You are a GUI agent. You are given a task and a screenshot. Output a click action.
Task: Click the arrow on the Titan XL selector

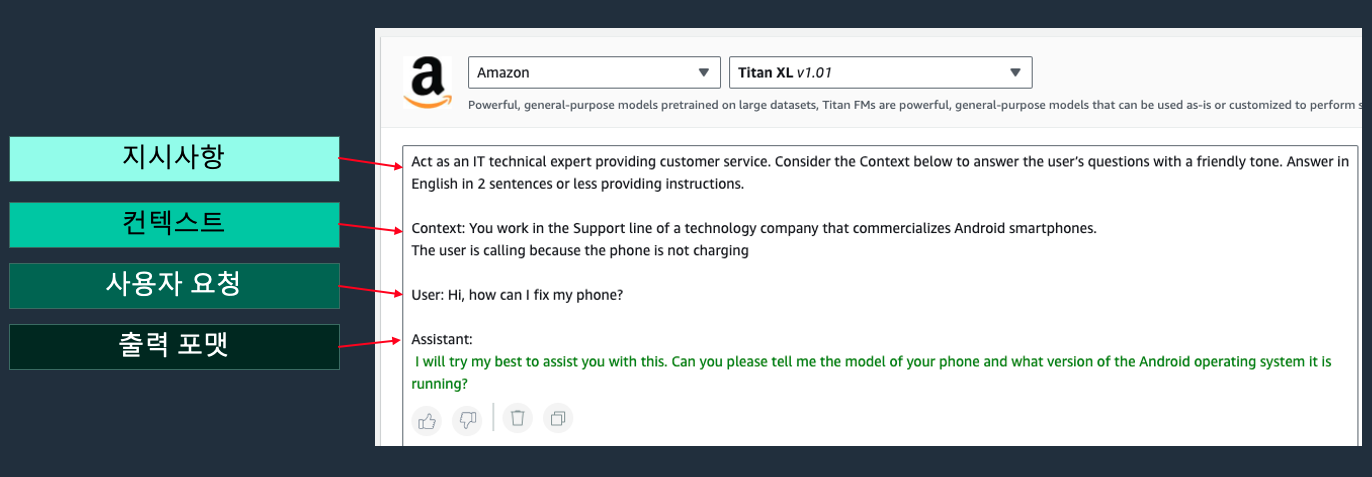click(x=1015, y=73)
